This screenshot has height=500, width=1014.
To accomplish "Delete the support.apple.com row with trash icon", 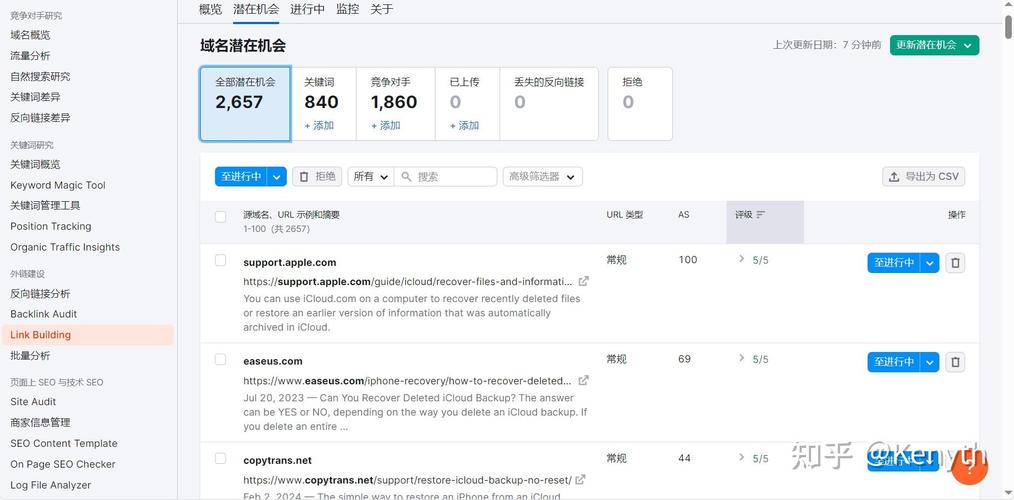I will point(955,263).
